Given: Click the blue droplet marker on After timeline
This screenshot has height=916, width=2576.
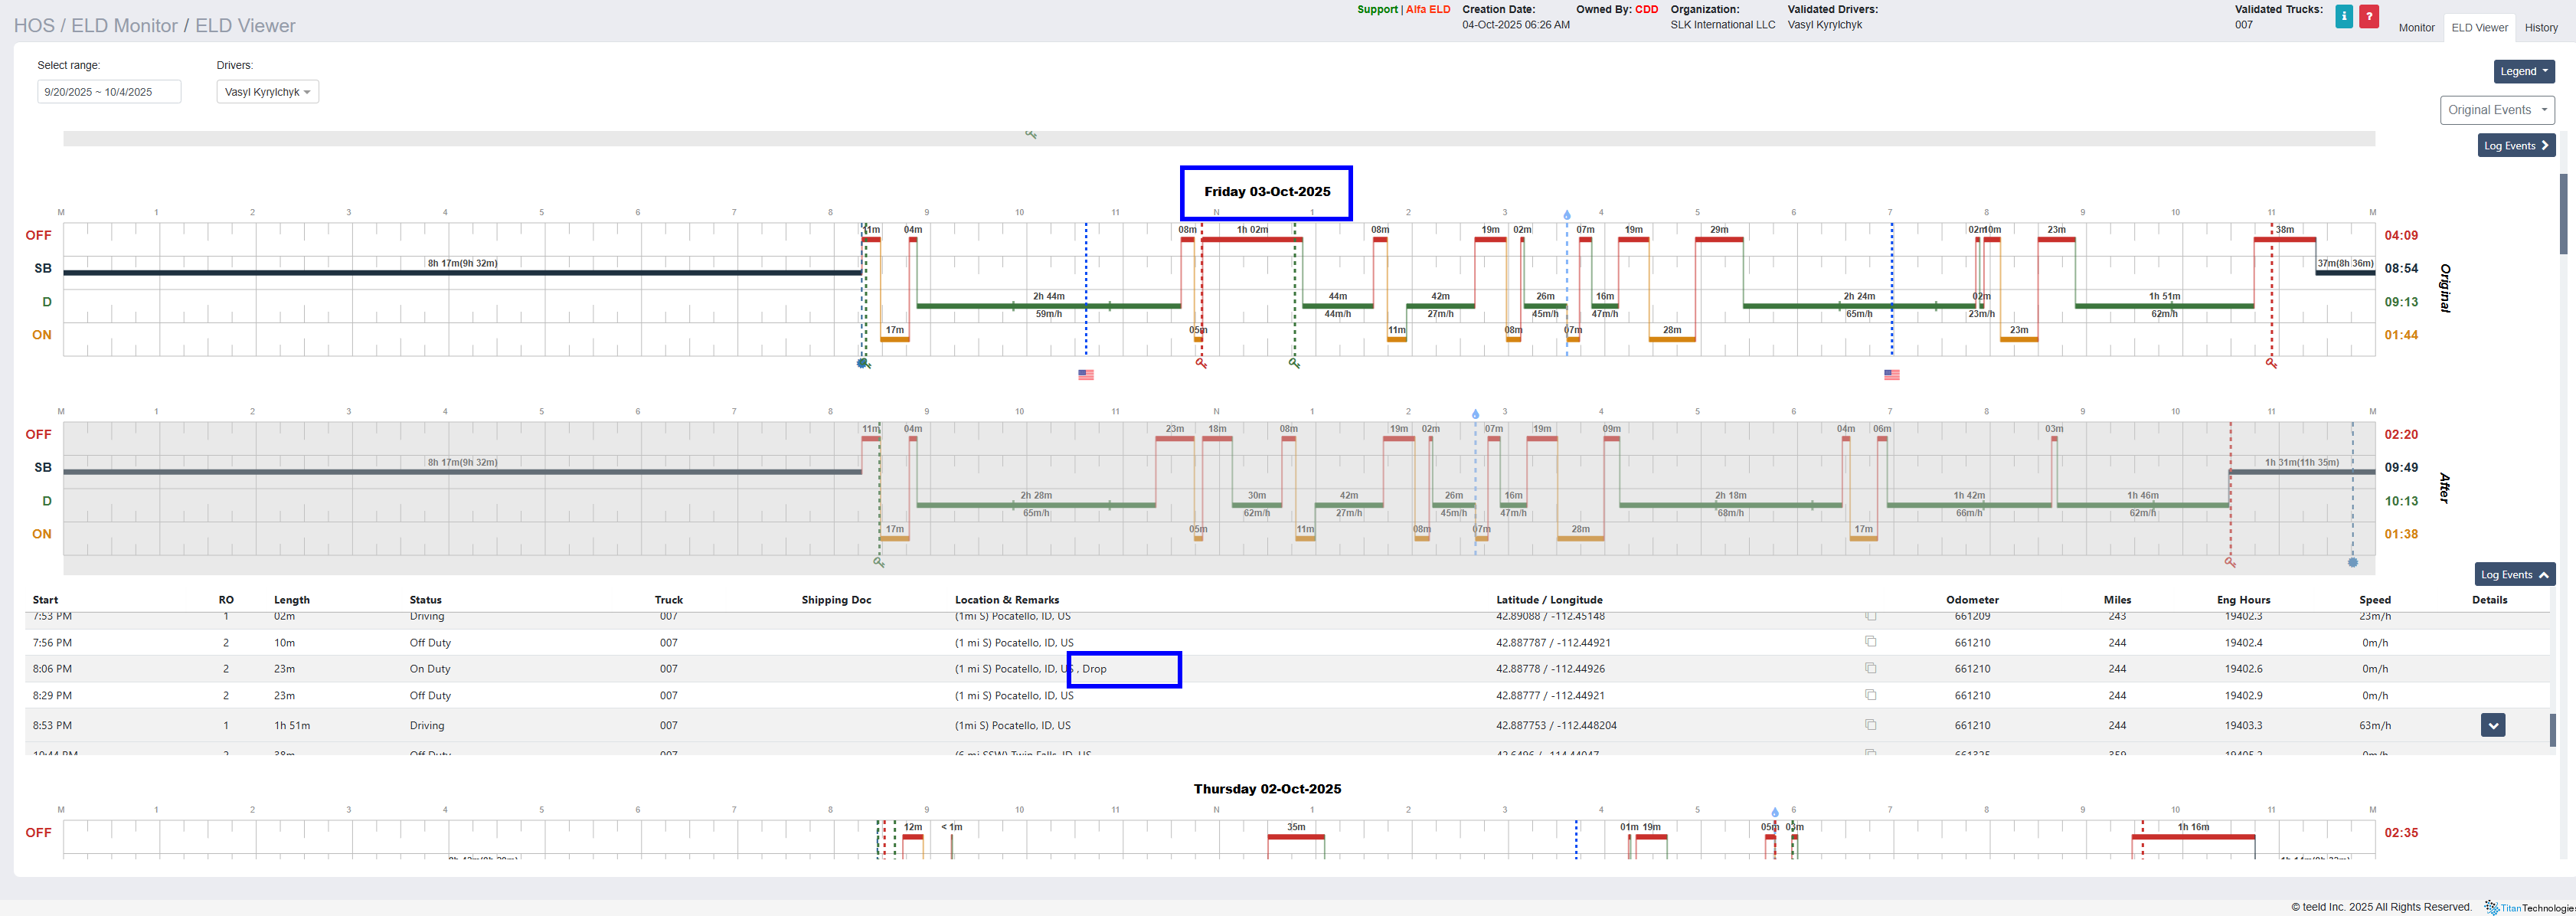Looking at the screenshot, I should click(x=1475, y=414).
